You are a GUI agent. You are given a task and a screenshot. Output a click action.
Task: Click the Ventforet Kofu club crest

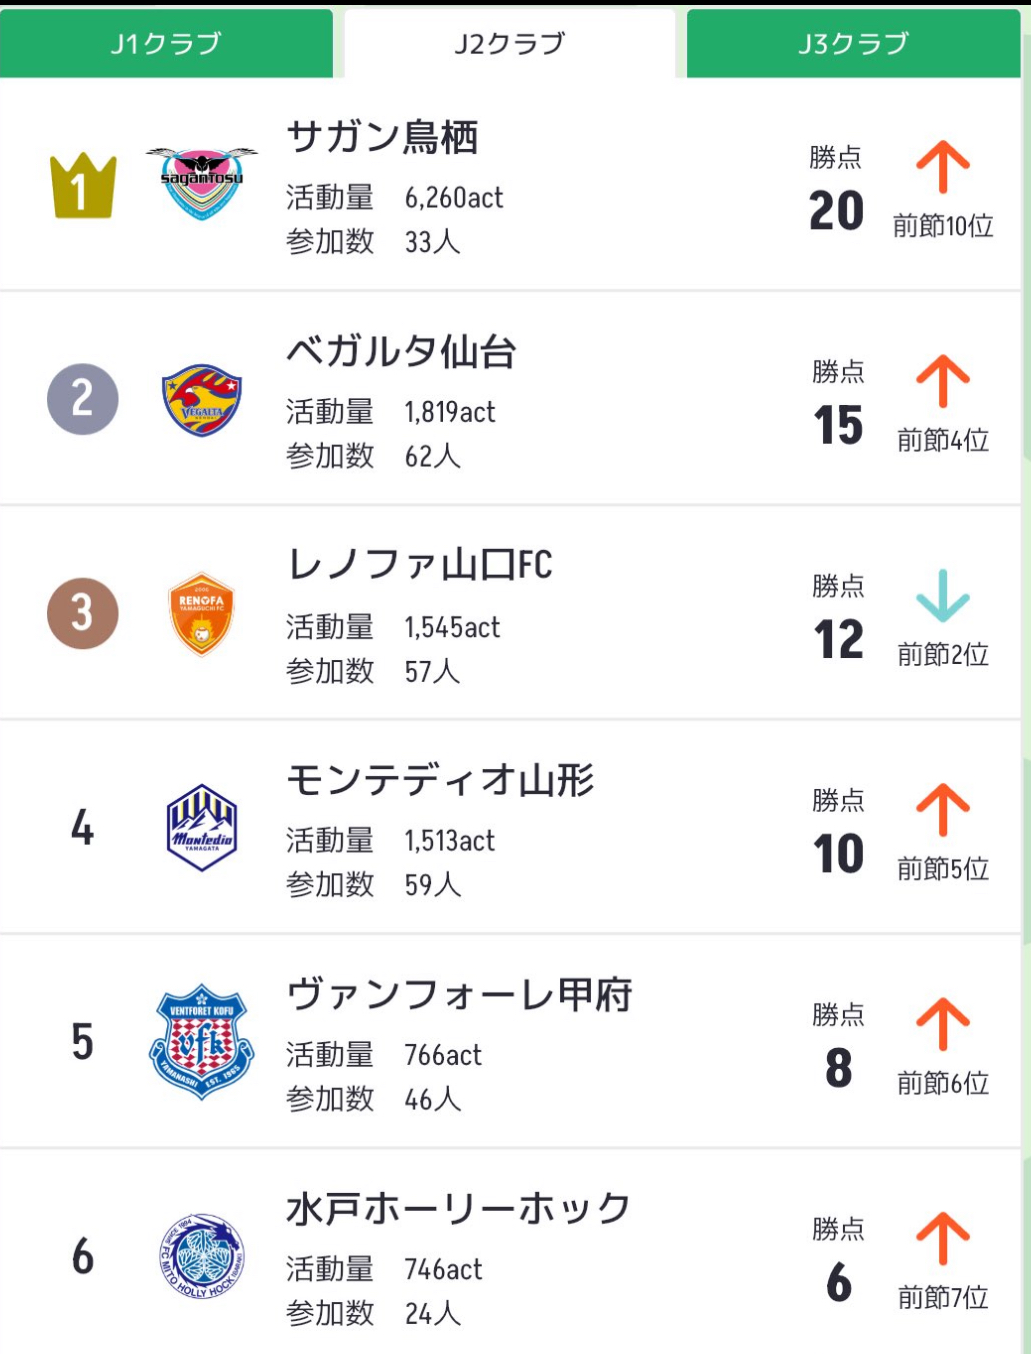201,1042
